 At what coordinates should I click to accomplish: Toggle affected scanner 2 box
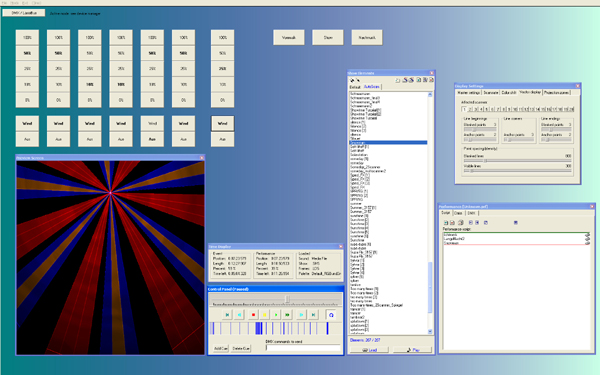470,109
